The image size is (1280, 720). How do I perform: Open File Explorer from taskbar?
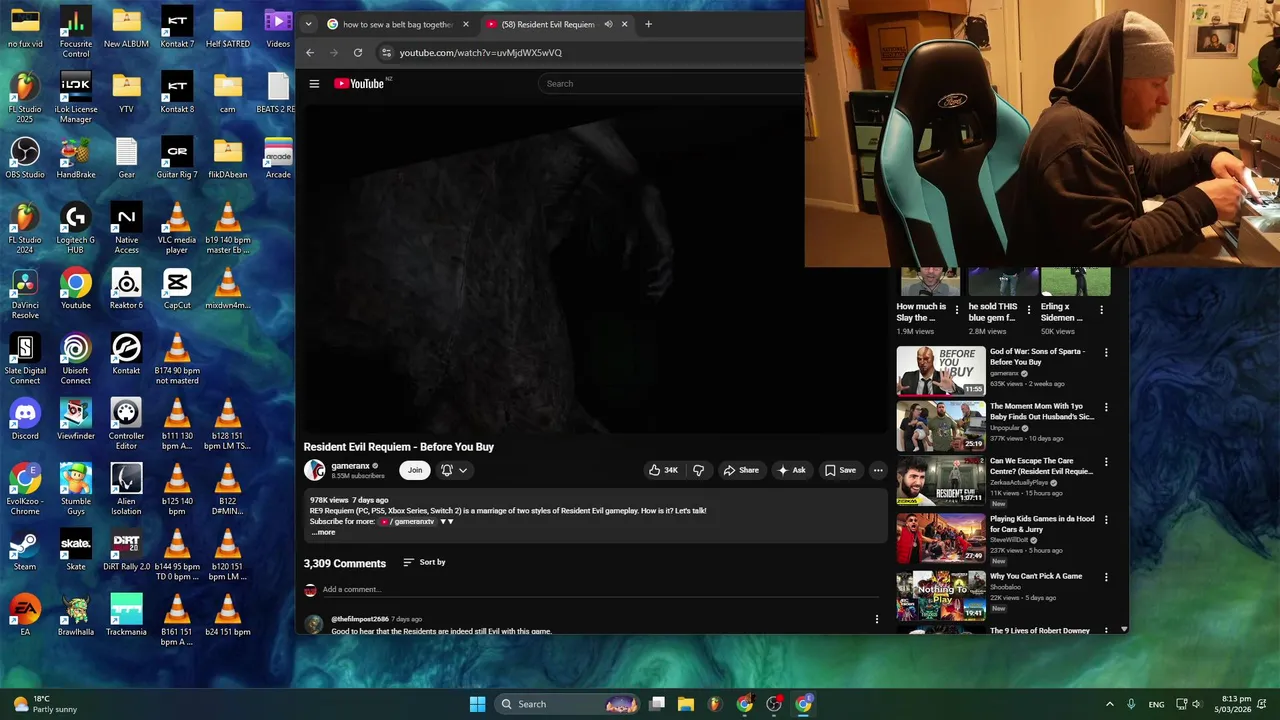pyautogui.click(x=686, y=704)
